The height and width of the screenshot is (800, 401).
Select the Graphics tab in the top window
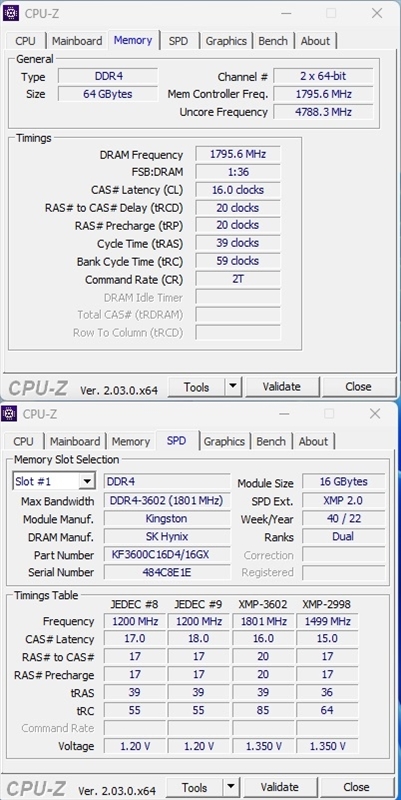click(226, 41)
